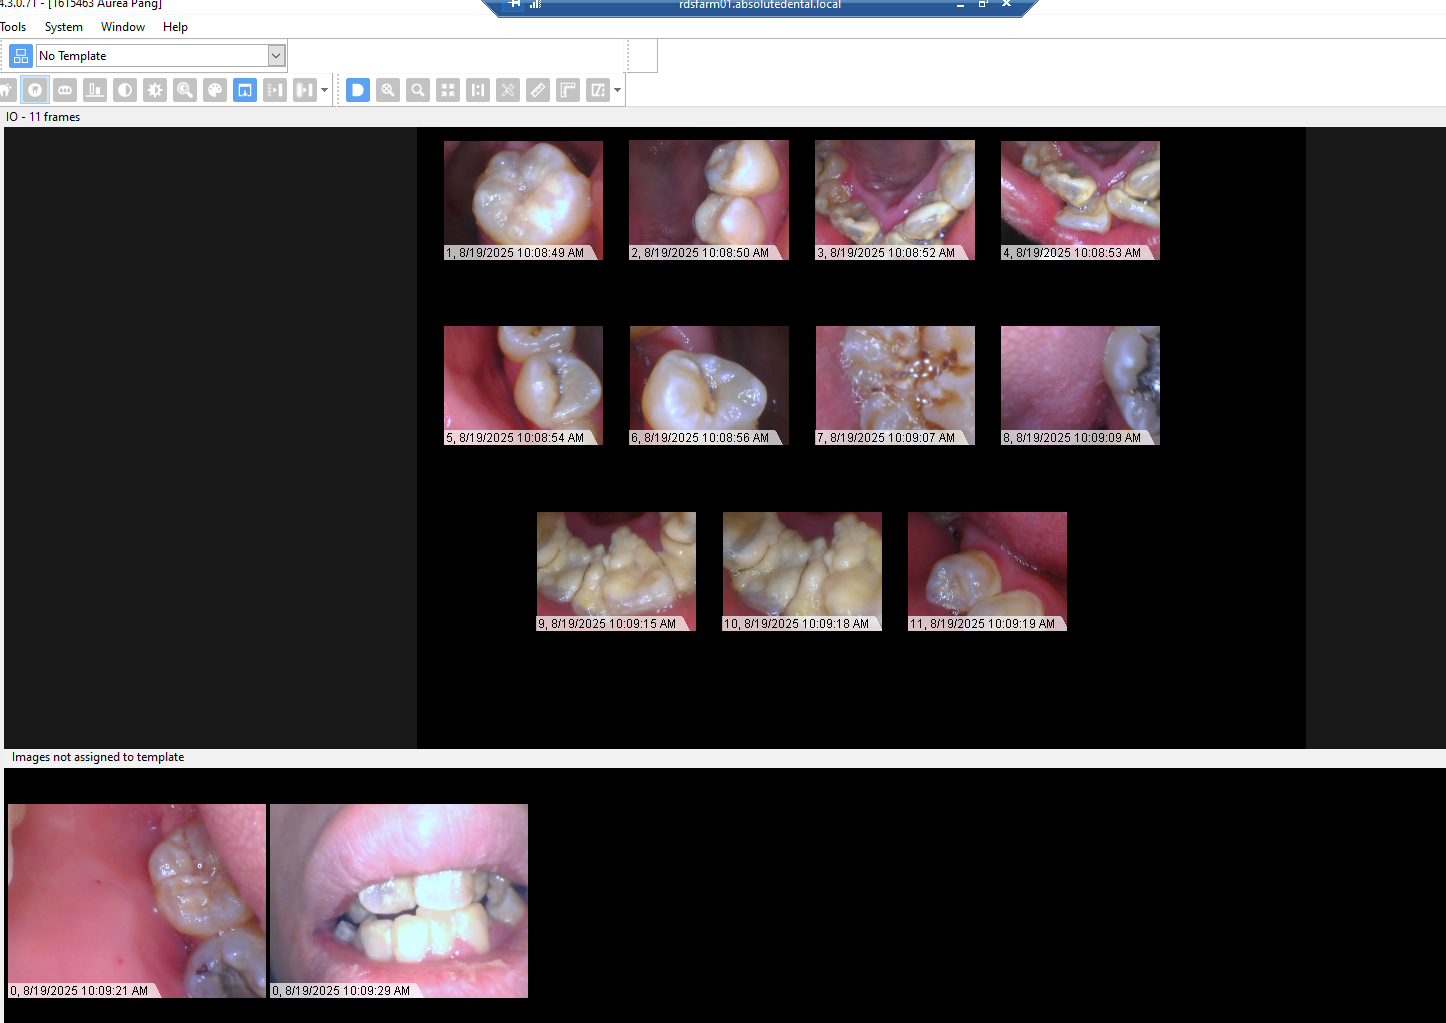This screenshot has width=1446, height=1023.
Task: Toggle the single tooth view button
Action: click(x=35, y=90)
